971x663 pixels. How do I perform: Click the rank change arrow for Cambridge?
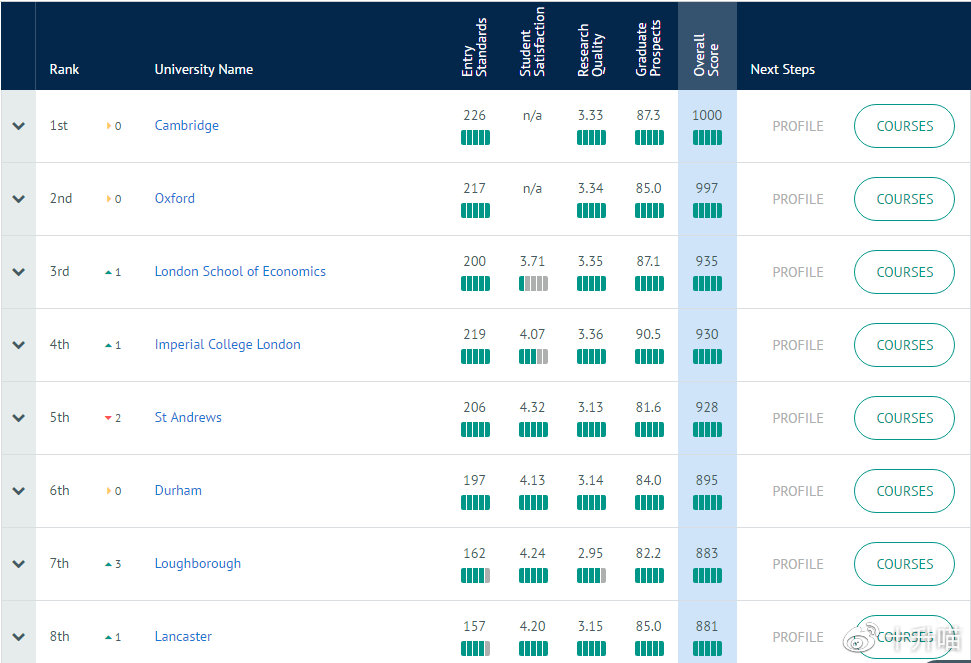[109, 126]
